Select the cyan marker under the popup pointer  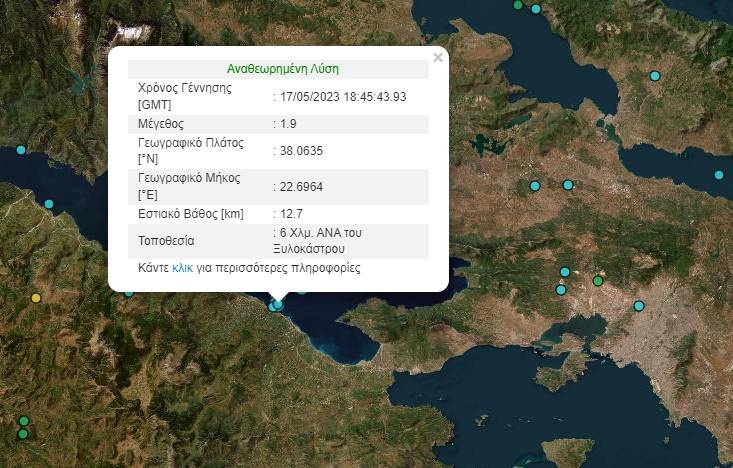point(278,304)
